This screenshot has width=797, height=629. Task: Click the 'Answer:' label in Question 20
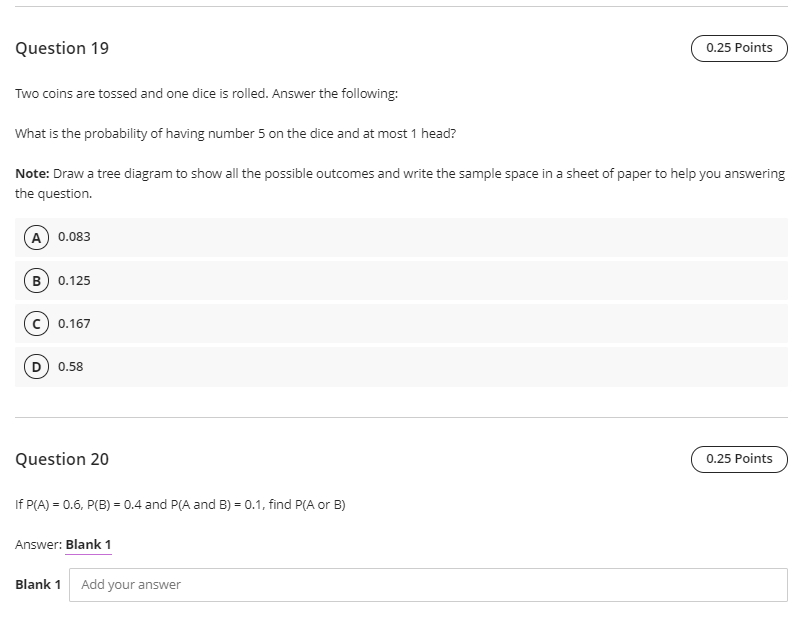click(39, 545)
